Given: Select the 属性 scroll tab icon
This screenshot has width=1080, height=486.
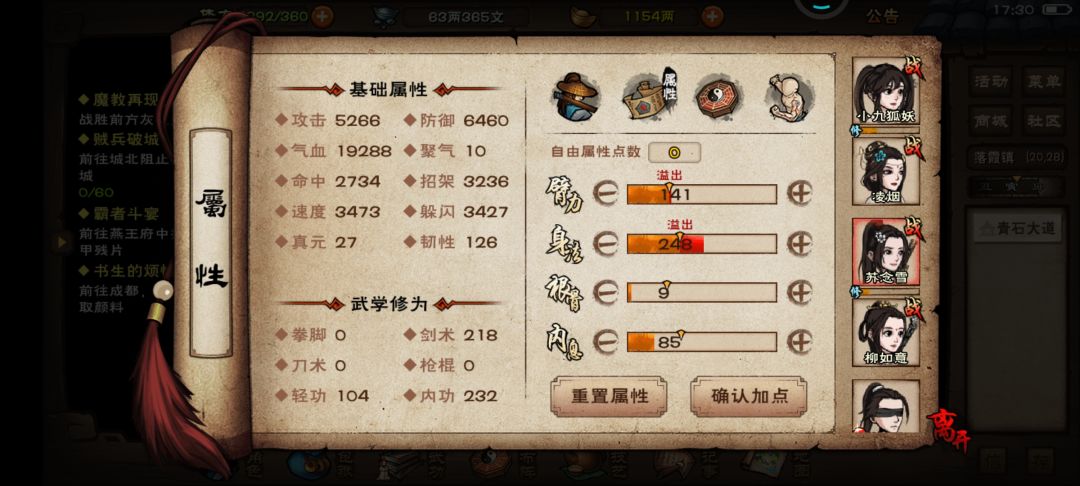Looking at the screenshot, I should tap(650, 95).
